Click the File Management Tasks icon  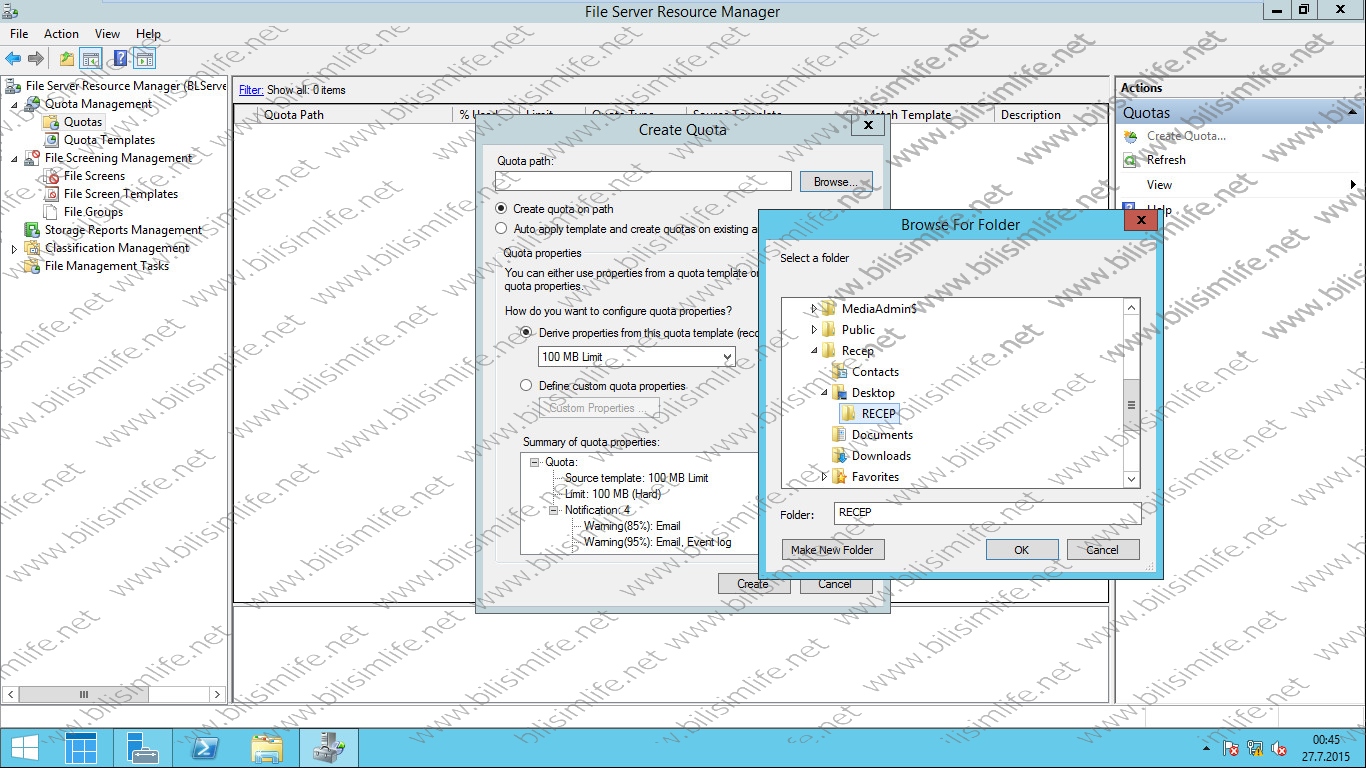33,266
